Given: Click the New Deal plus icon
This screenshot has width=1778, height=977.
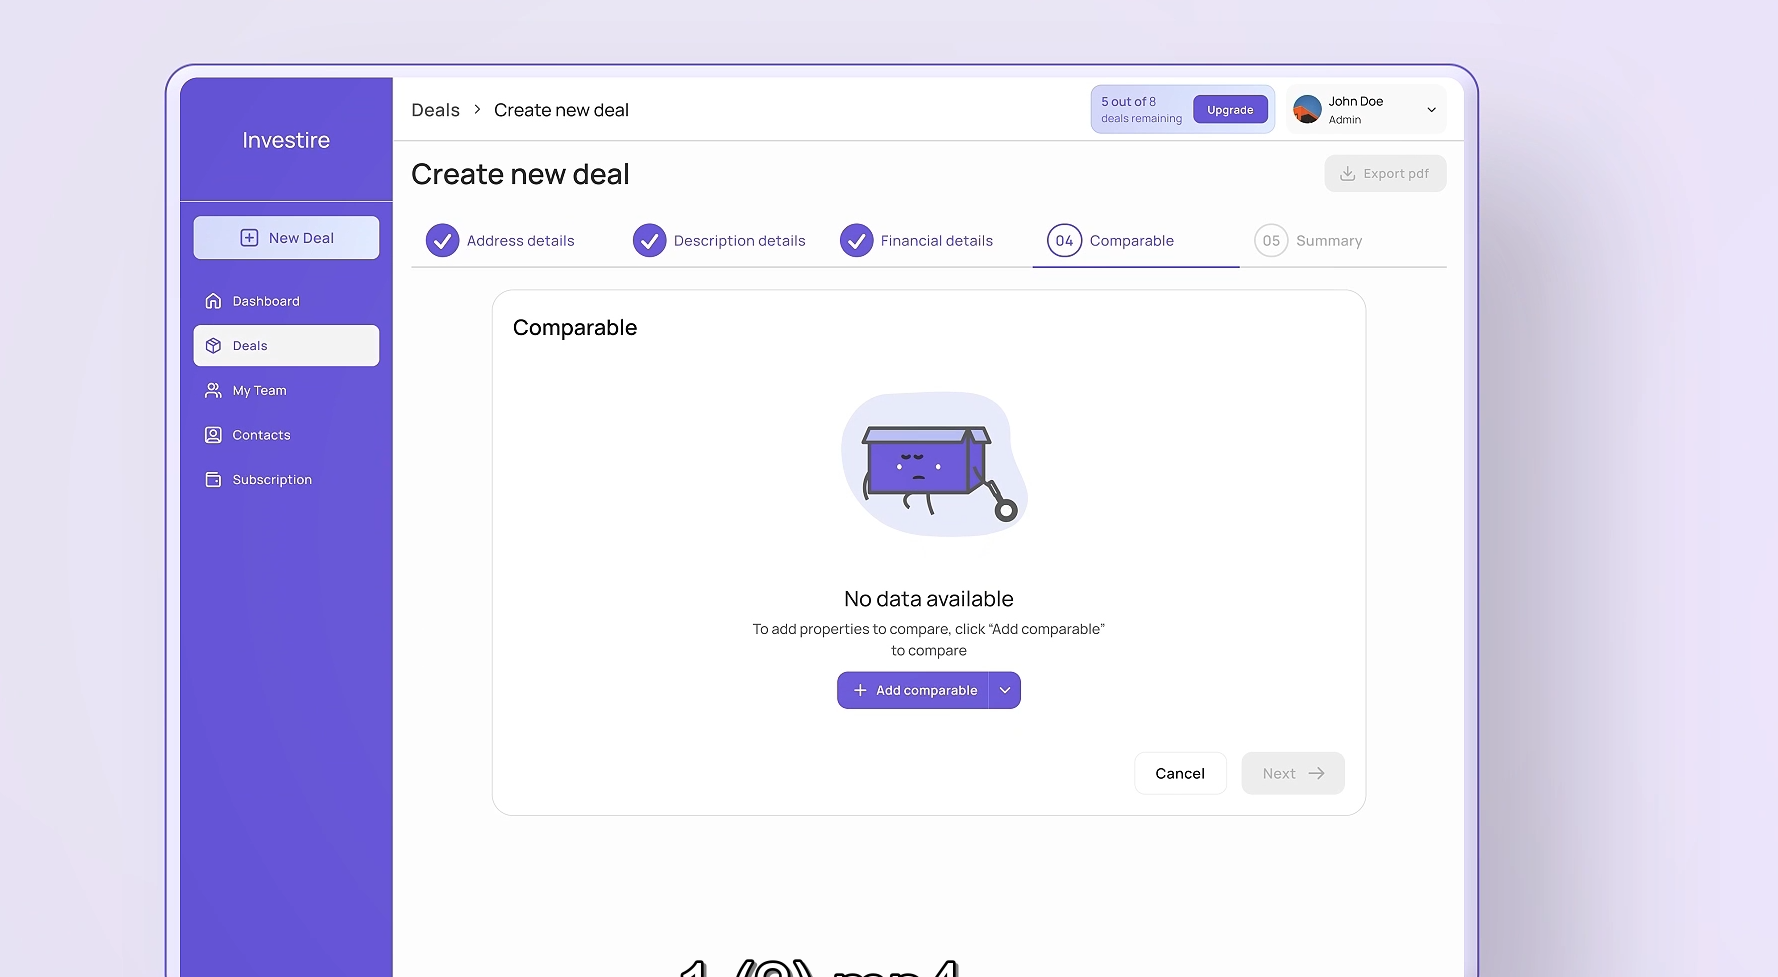Looking at the screenshot, I should (x=249, y=238).
